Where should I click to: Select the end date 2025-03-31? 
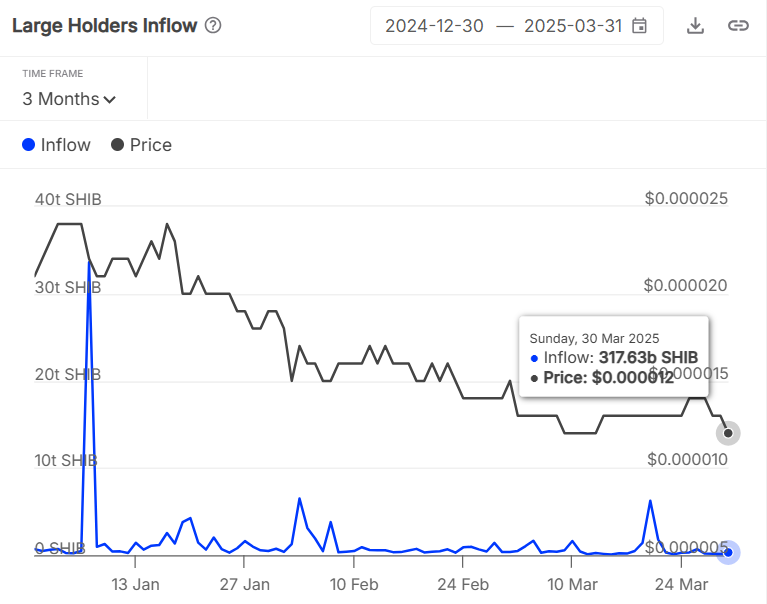[x=573, y=25]
